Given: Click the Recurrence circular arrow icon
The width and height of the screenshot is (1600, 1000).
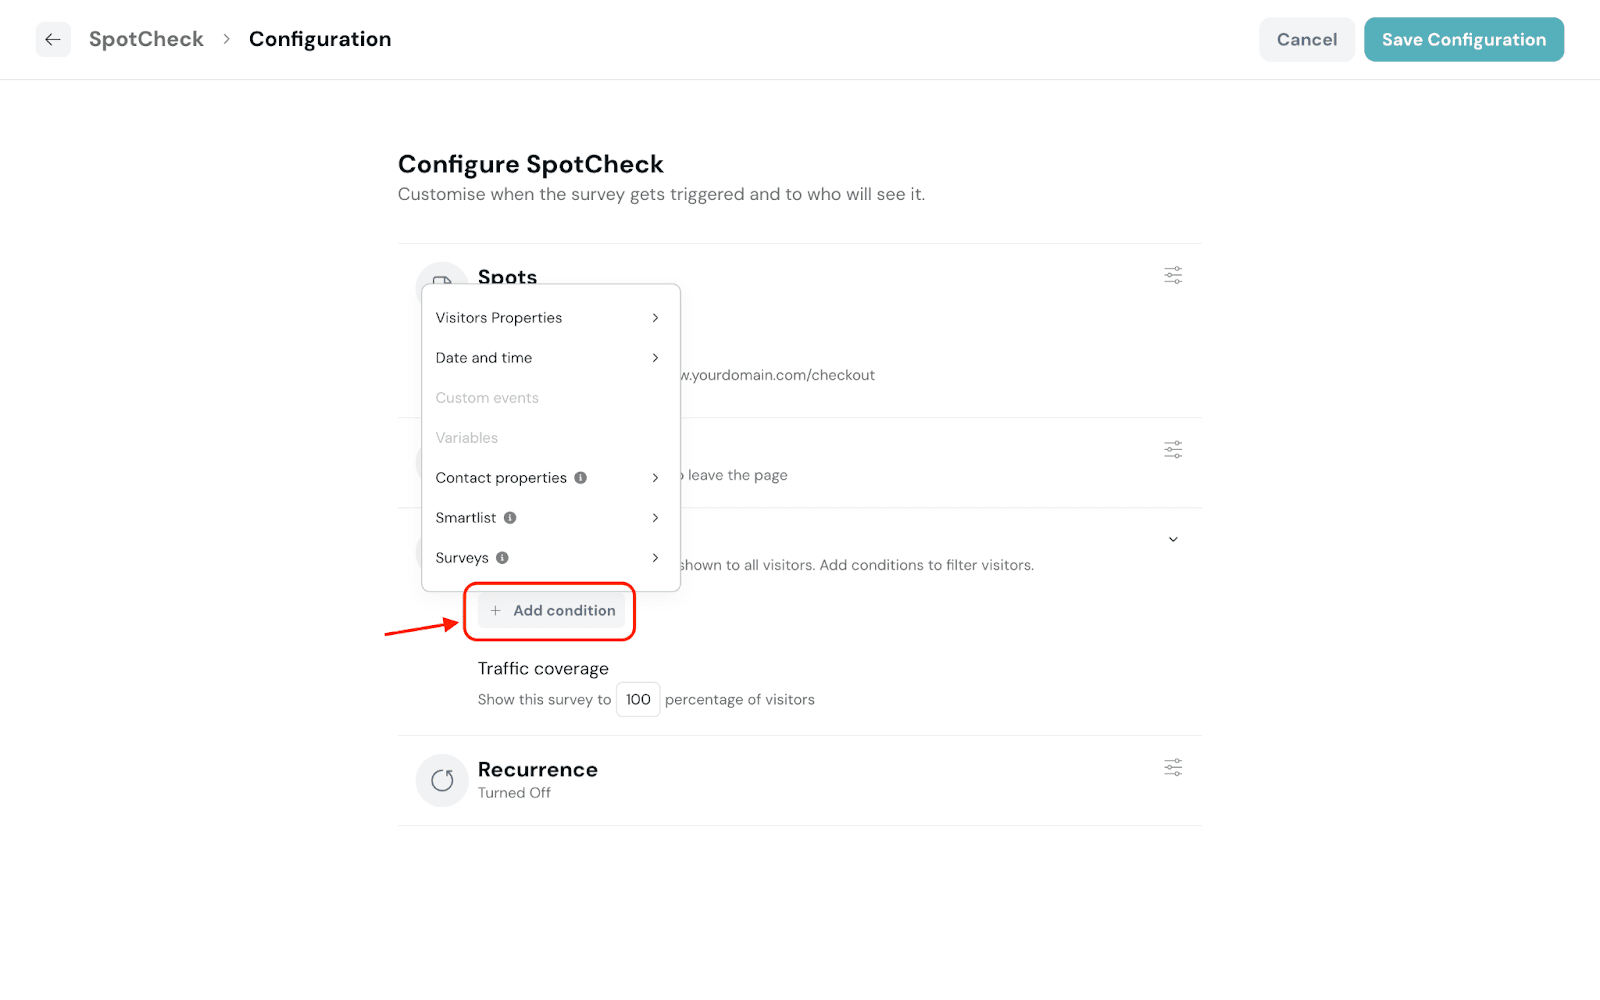Looking at the screenshot, I should click(x=442, y=780).
